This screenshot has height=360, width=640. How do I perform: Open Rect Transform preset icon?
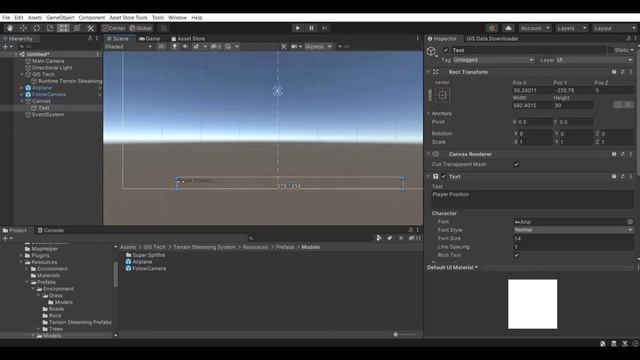pos(622,72)
